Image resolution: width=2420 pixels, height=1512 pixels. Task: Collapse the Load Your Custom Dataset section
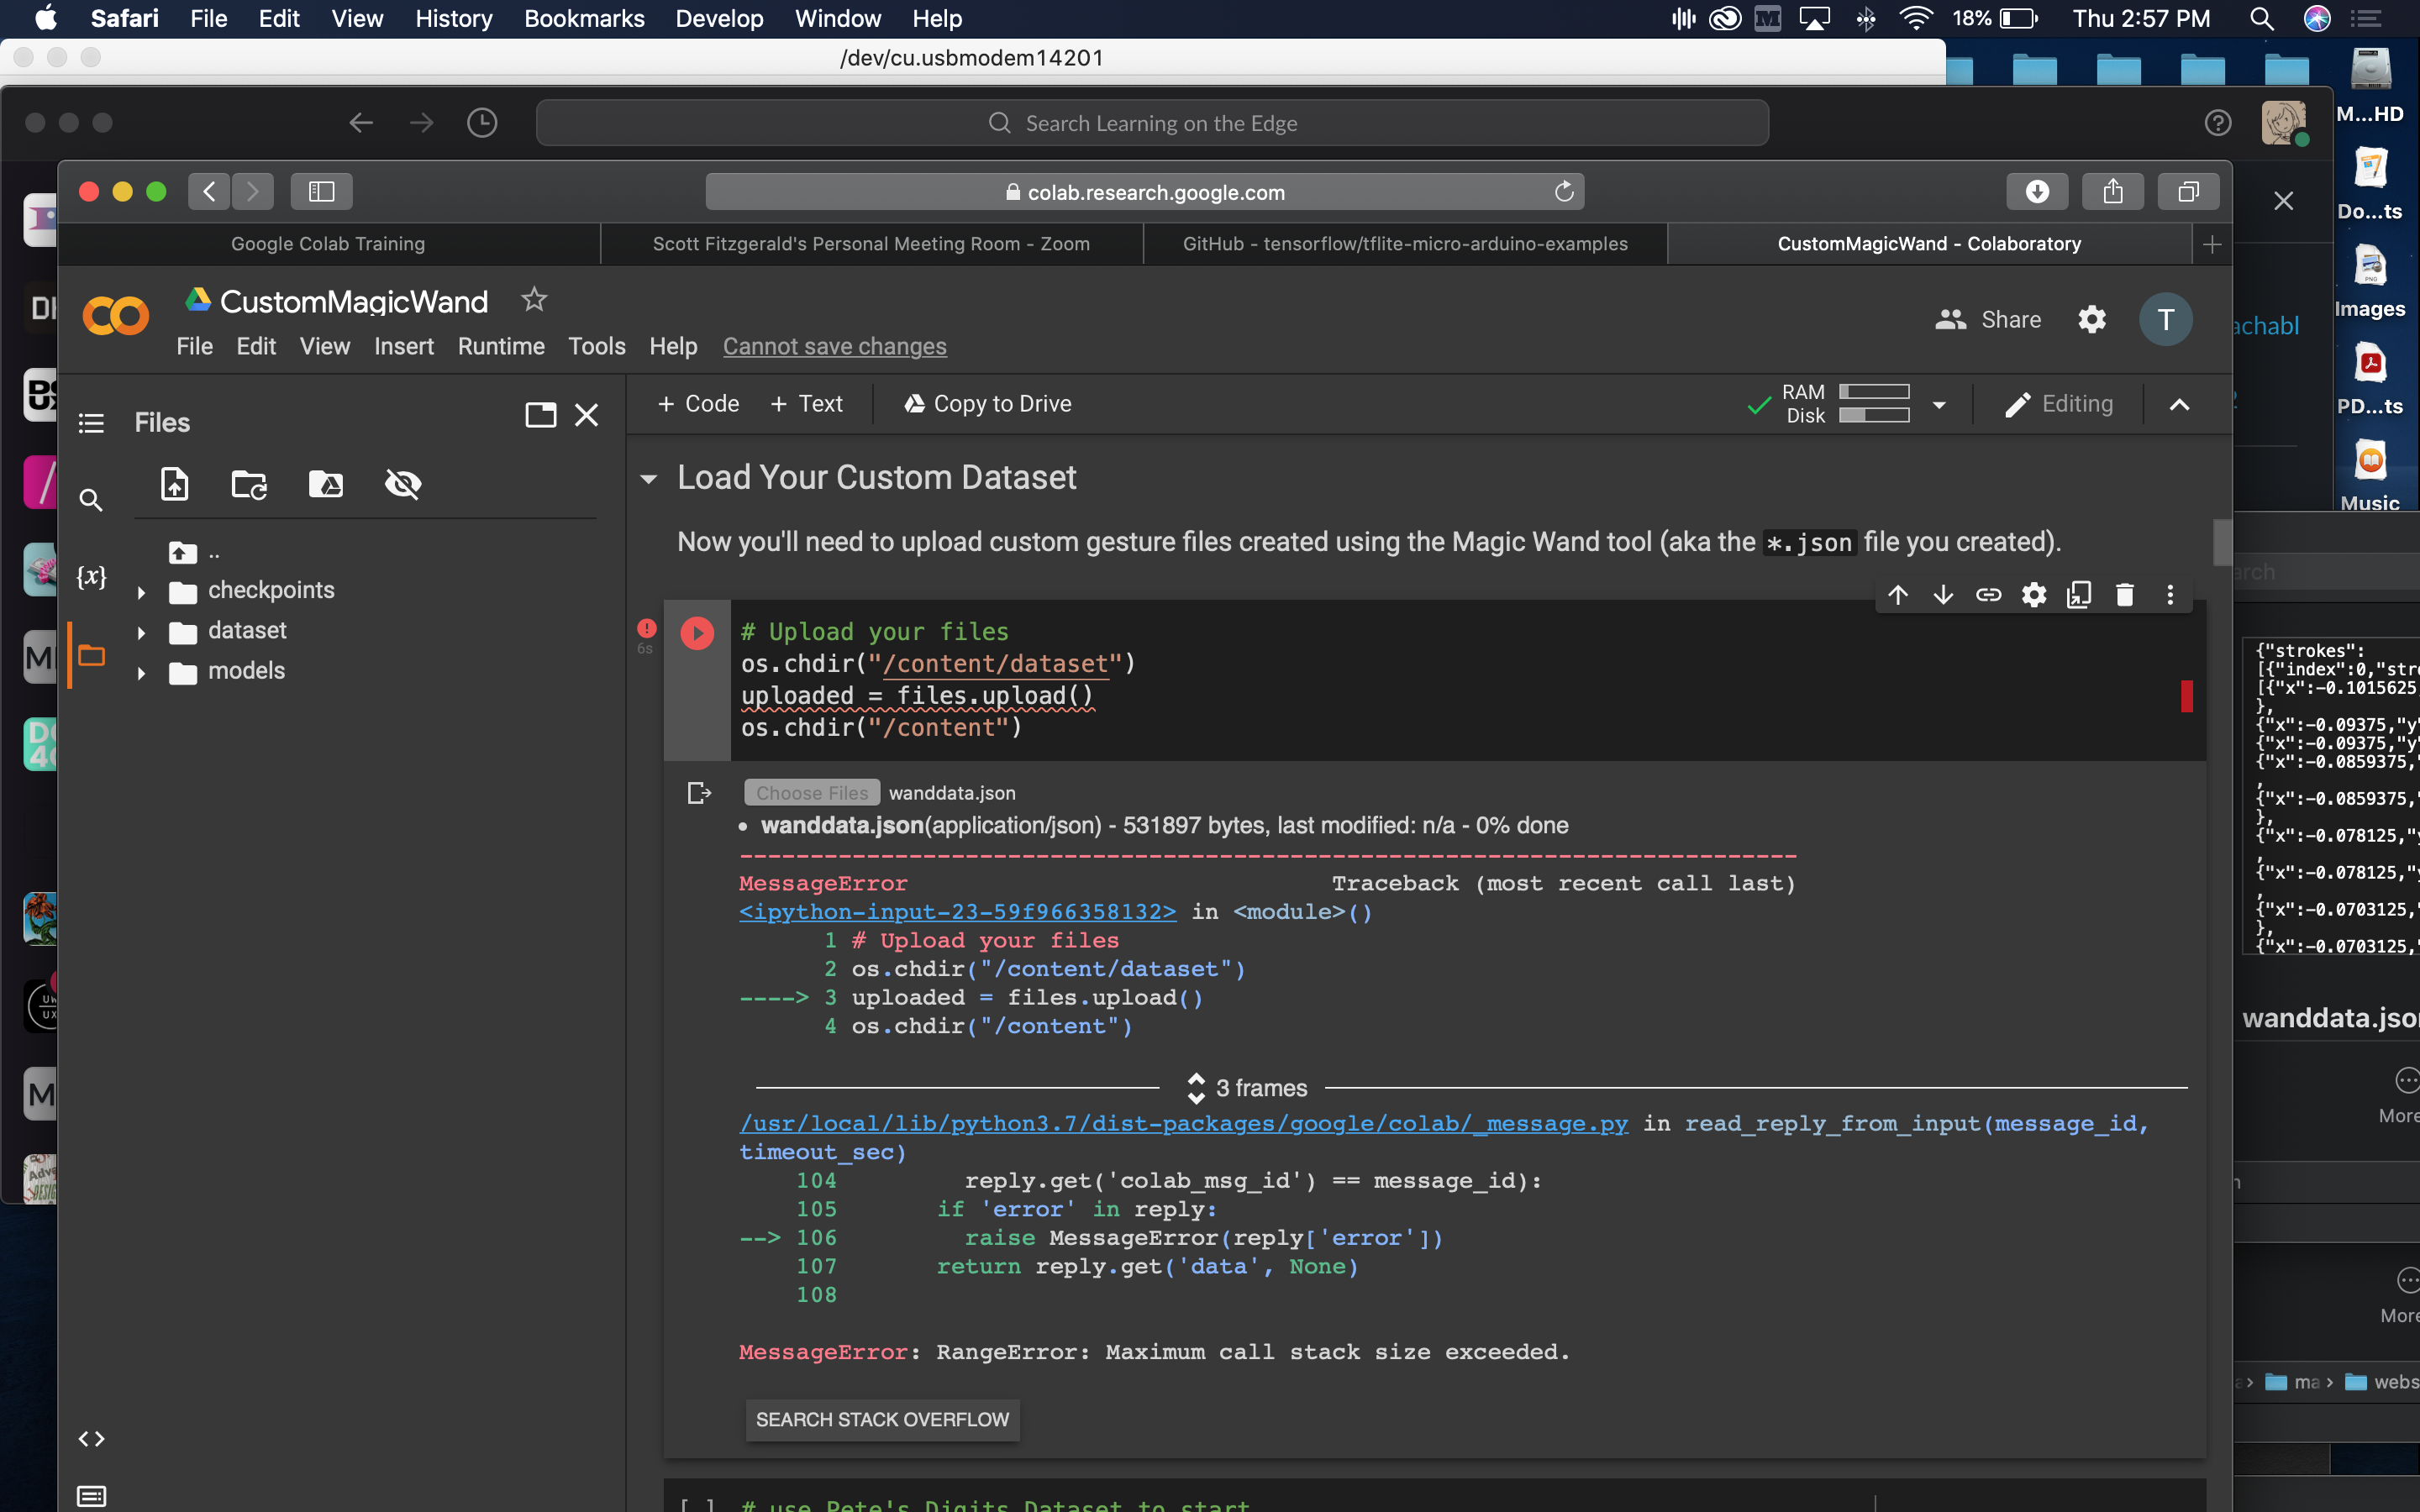point(649,479)
